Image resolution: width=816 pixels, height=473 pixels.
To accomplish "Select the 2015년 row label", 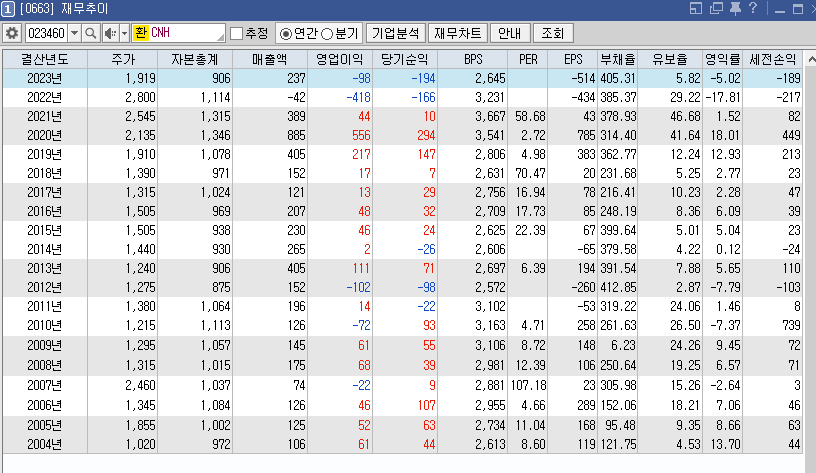I will click(45, 230).
